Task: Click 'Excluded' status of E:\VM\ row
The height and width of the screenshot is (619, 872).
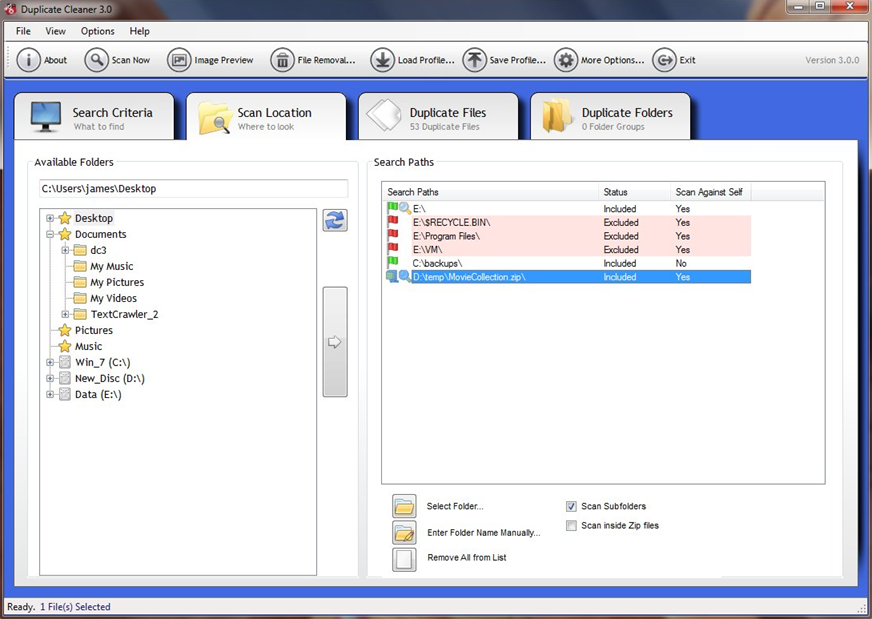Action: pyautogui.click(x=621, y=250)
